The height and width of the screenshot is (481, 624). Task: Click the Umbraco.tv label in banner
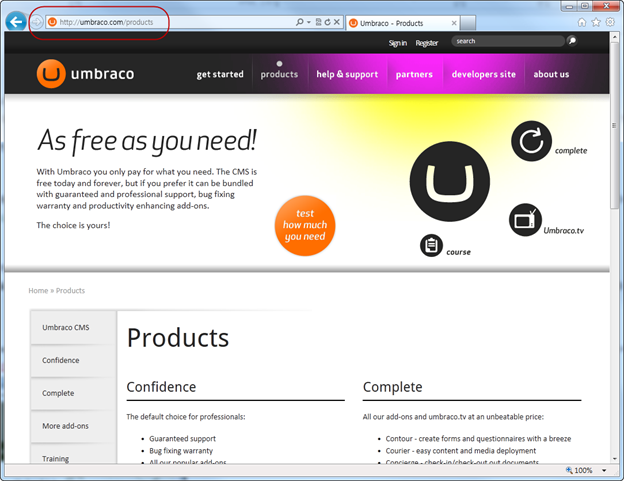pos(564,230)
